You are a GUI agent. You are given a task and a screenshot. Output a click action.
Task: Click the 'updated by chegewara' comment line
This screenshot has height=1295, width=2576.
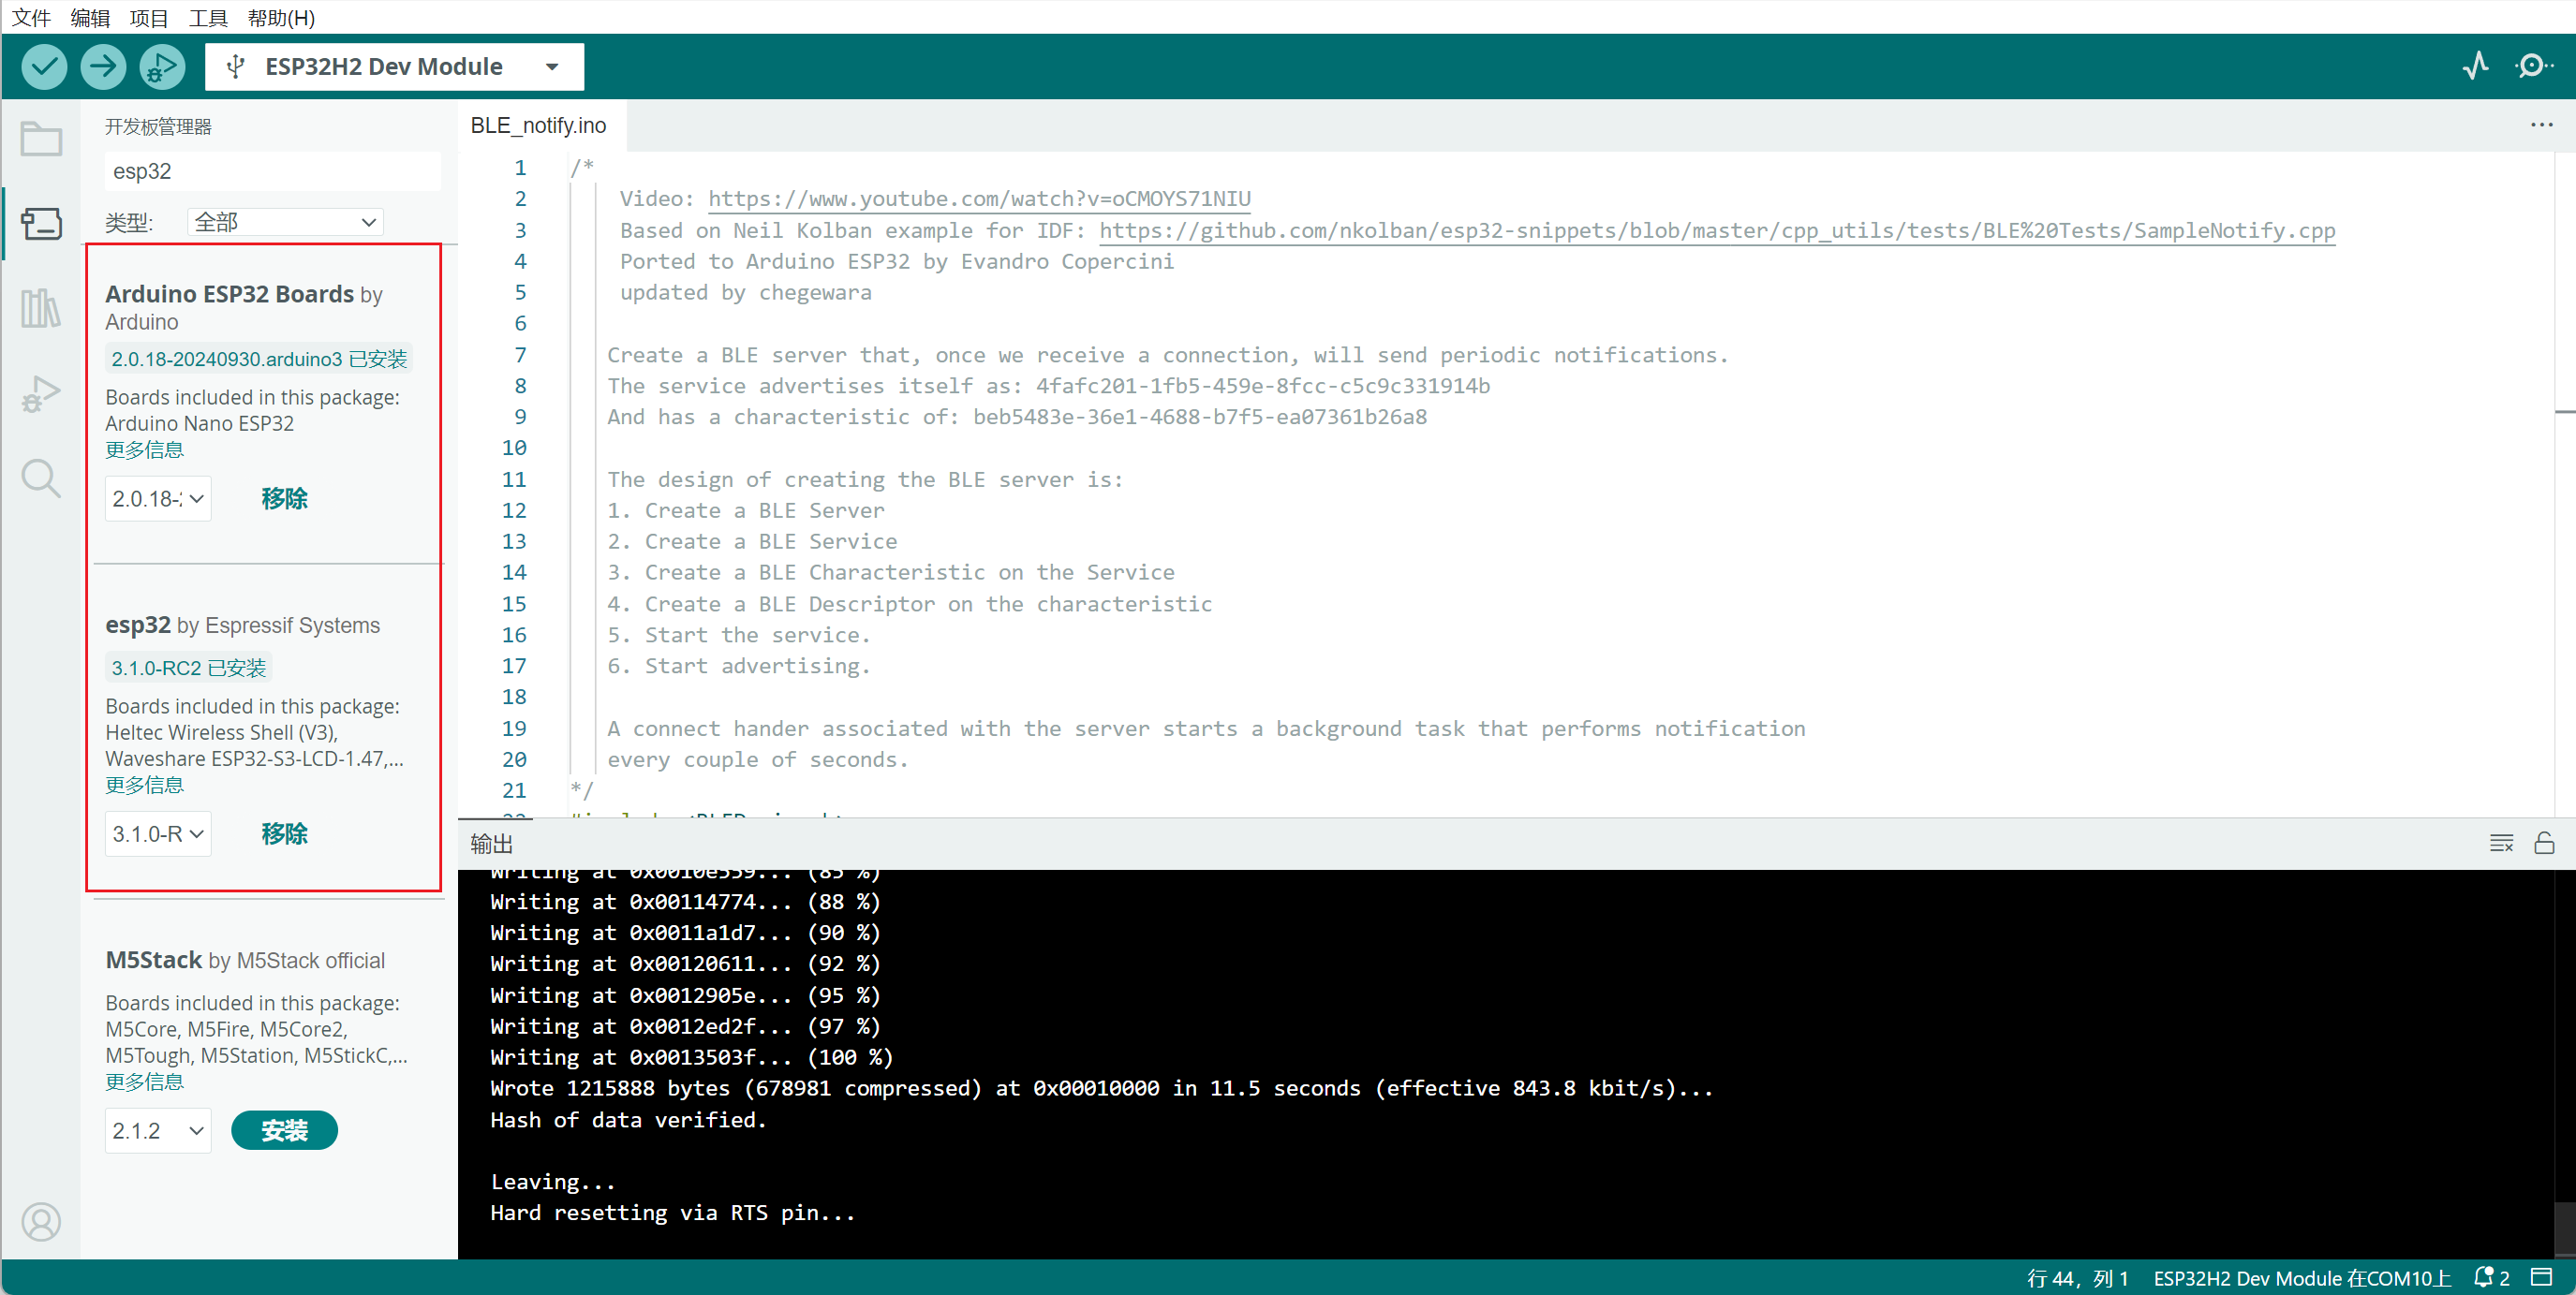pyautogui.click(x=746, y=292)
